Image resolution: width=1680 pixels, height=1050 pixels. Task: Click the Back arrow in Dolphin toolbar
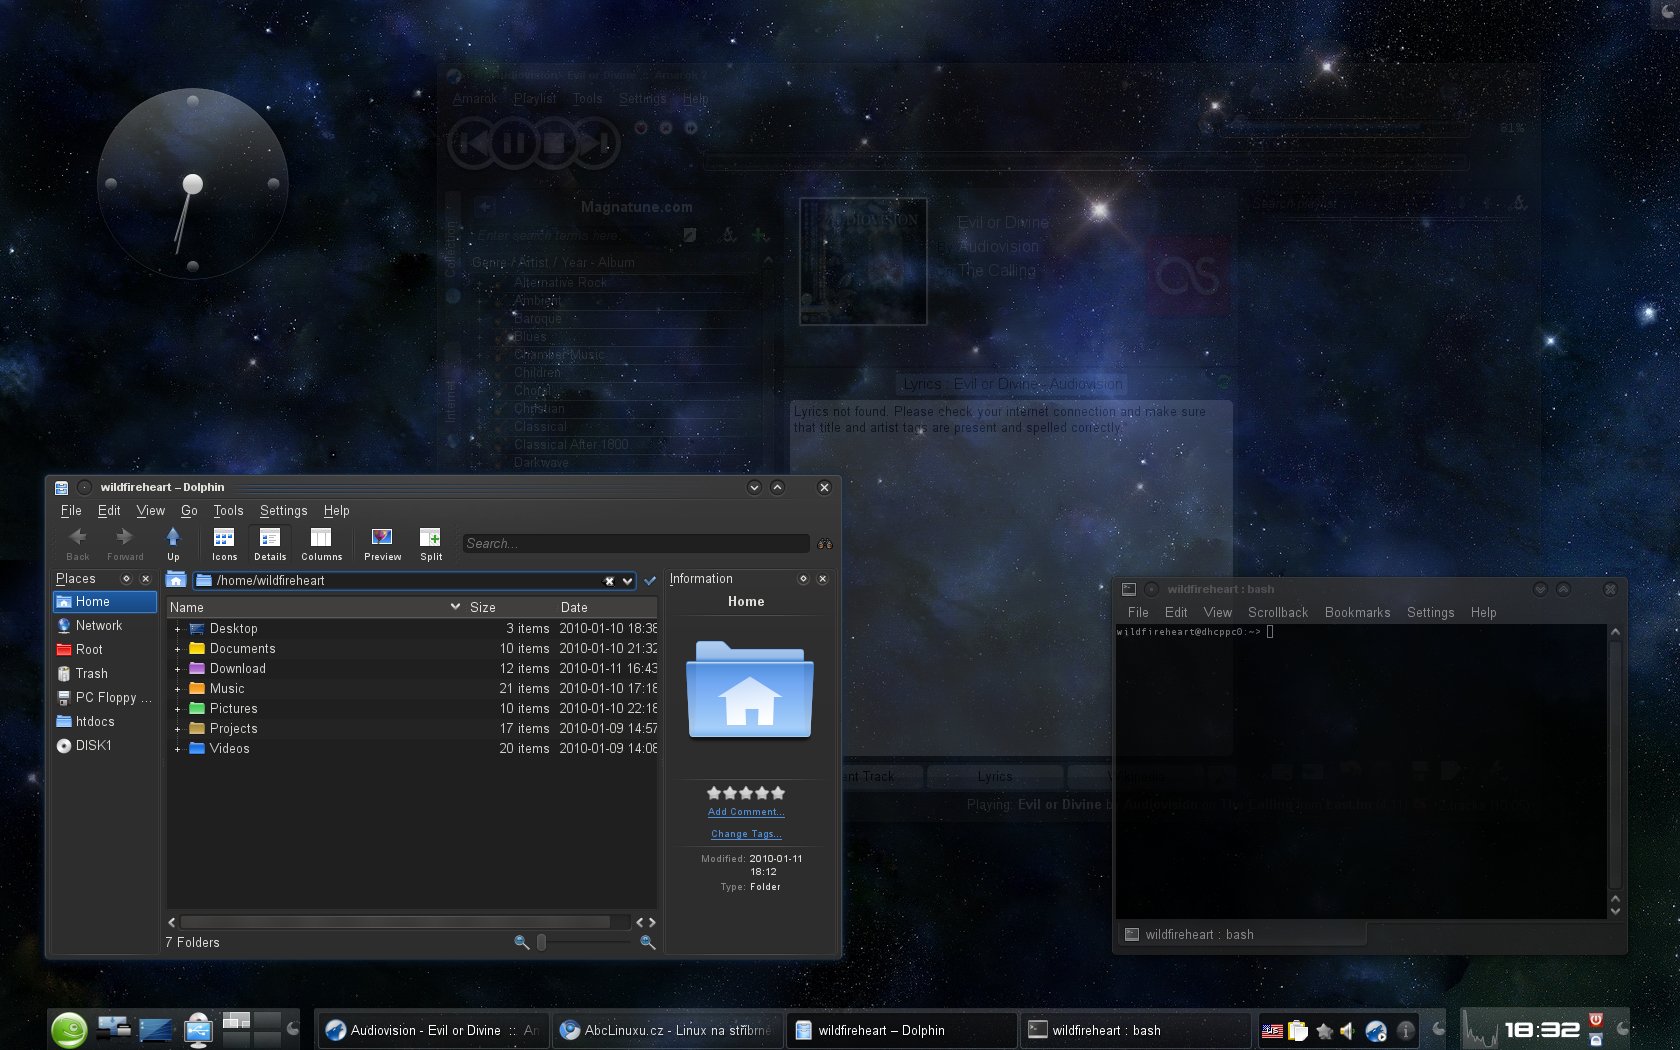pos(78,543)
